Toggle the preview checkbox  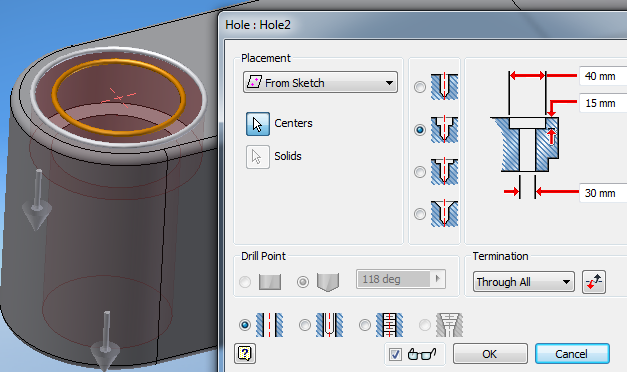point(395,354)
